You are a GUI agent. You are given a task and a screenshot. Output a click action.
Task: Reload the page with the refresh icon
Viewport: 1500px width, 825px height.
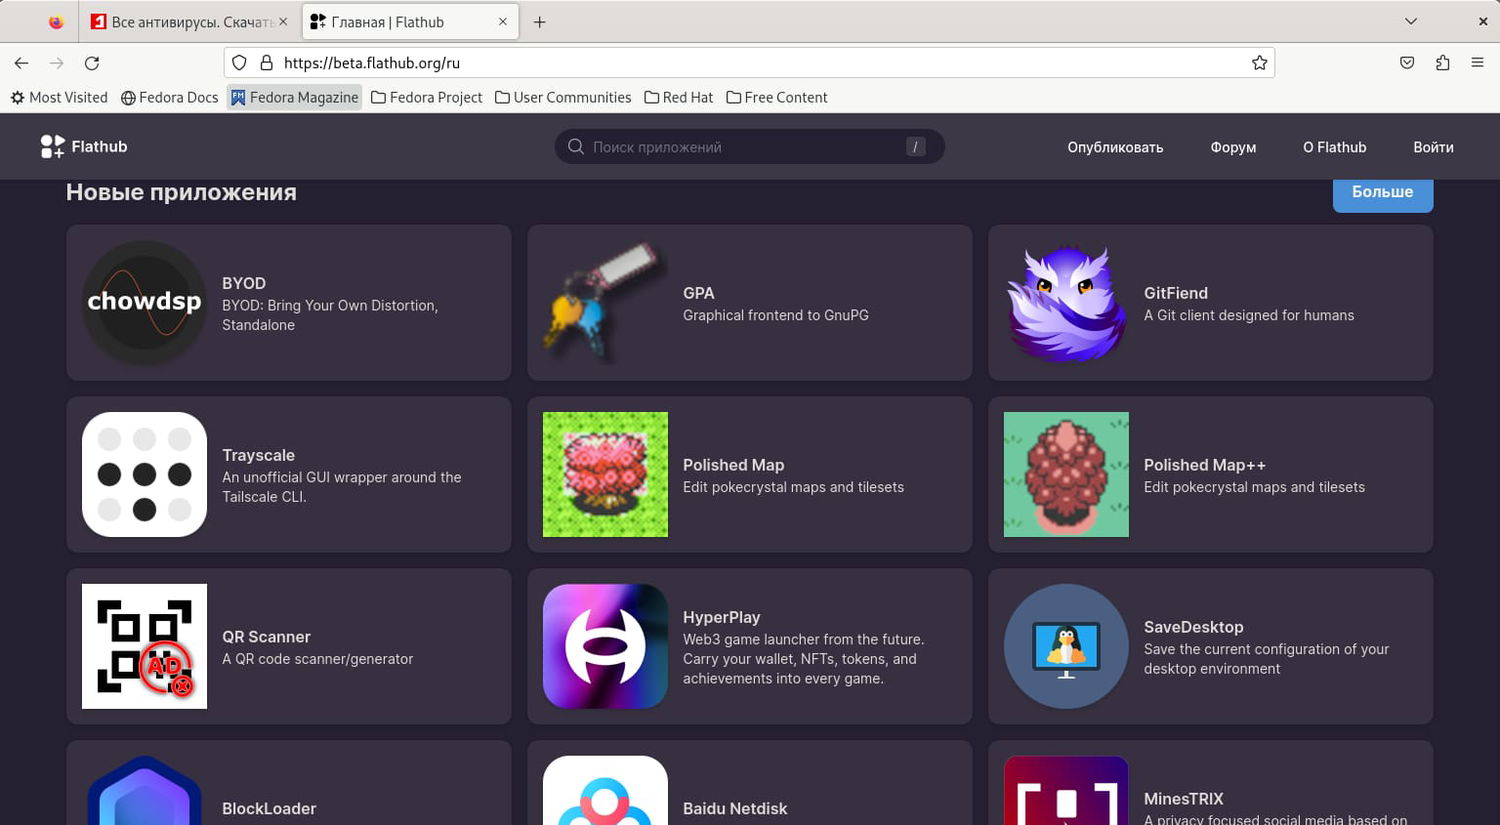click(92, 63)
